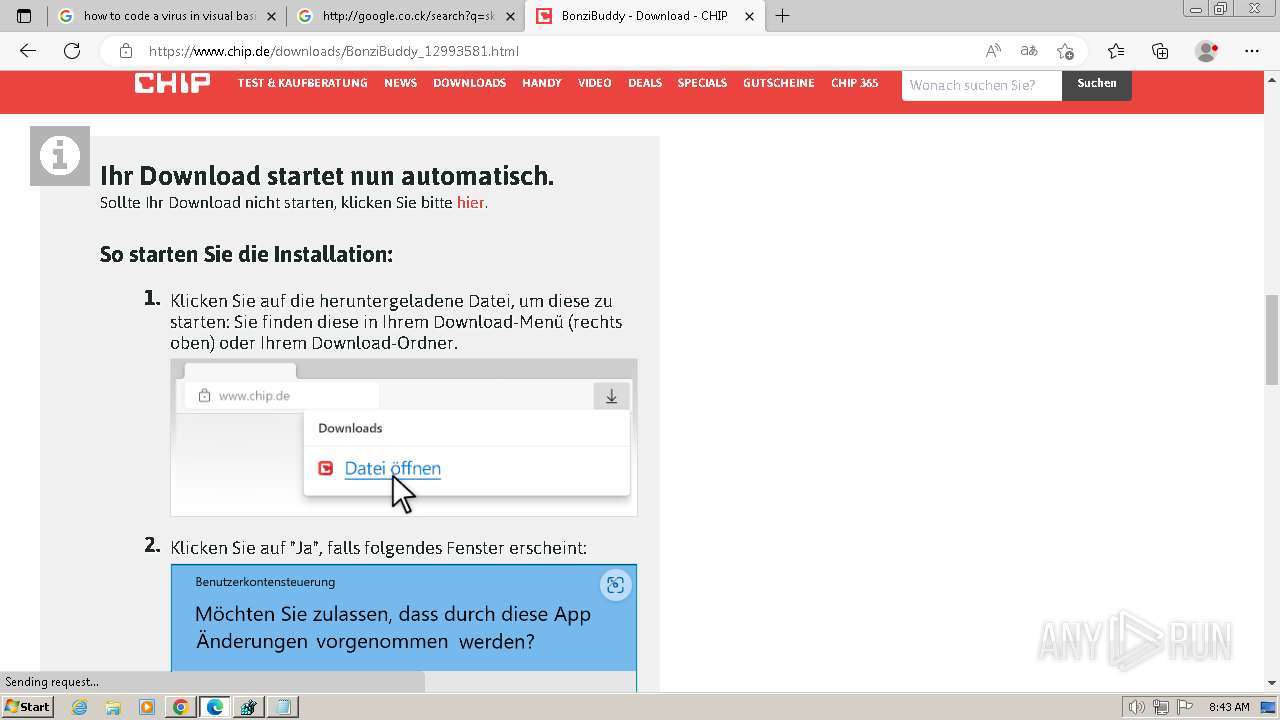Open the SPECIALS section
This screenshot has height=720, width=1280.
tap(702, 83)
